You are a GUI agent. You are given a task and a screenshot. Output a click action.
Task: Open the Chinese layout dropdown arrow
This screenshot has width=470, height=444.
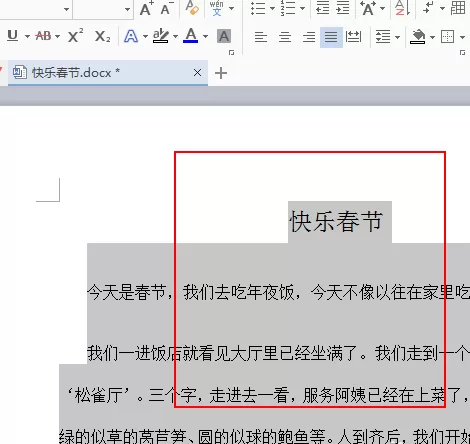383,8
